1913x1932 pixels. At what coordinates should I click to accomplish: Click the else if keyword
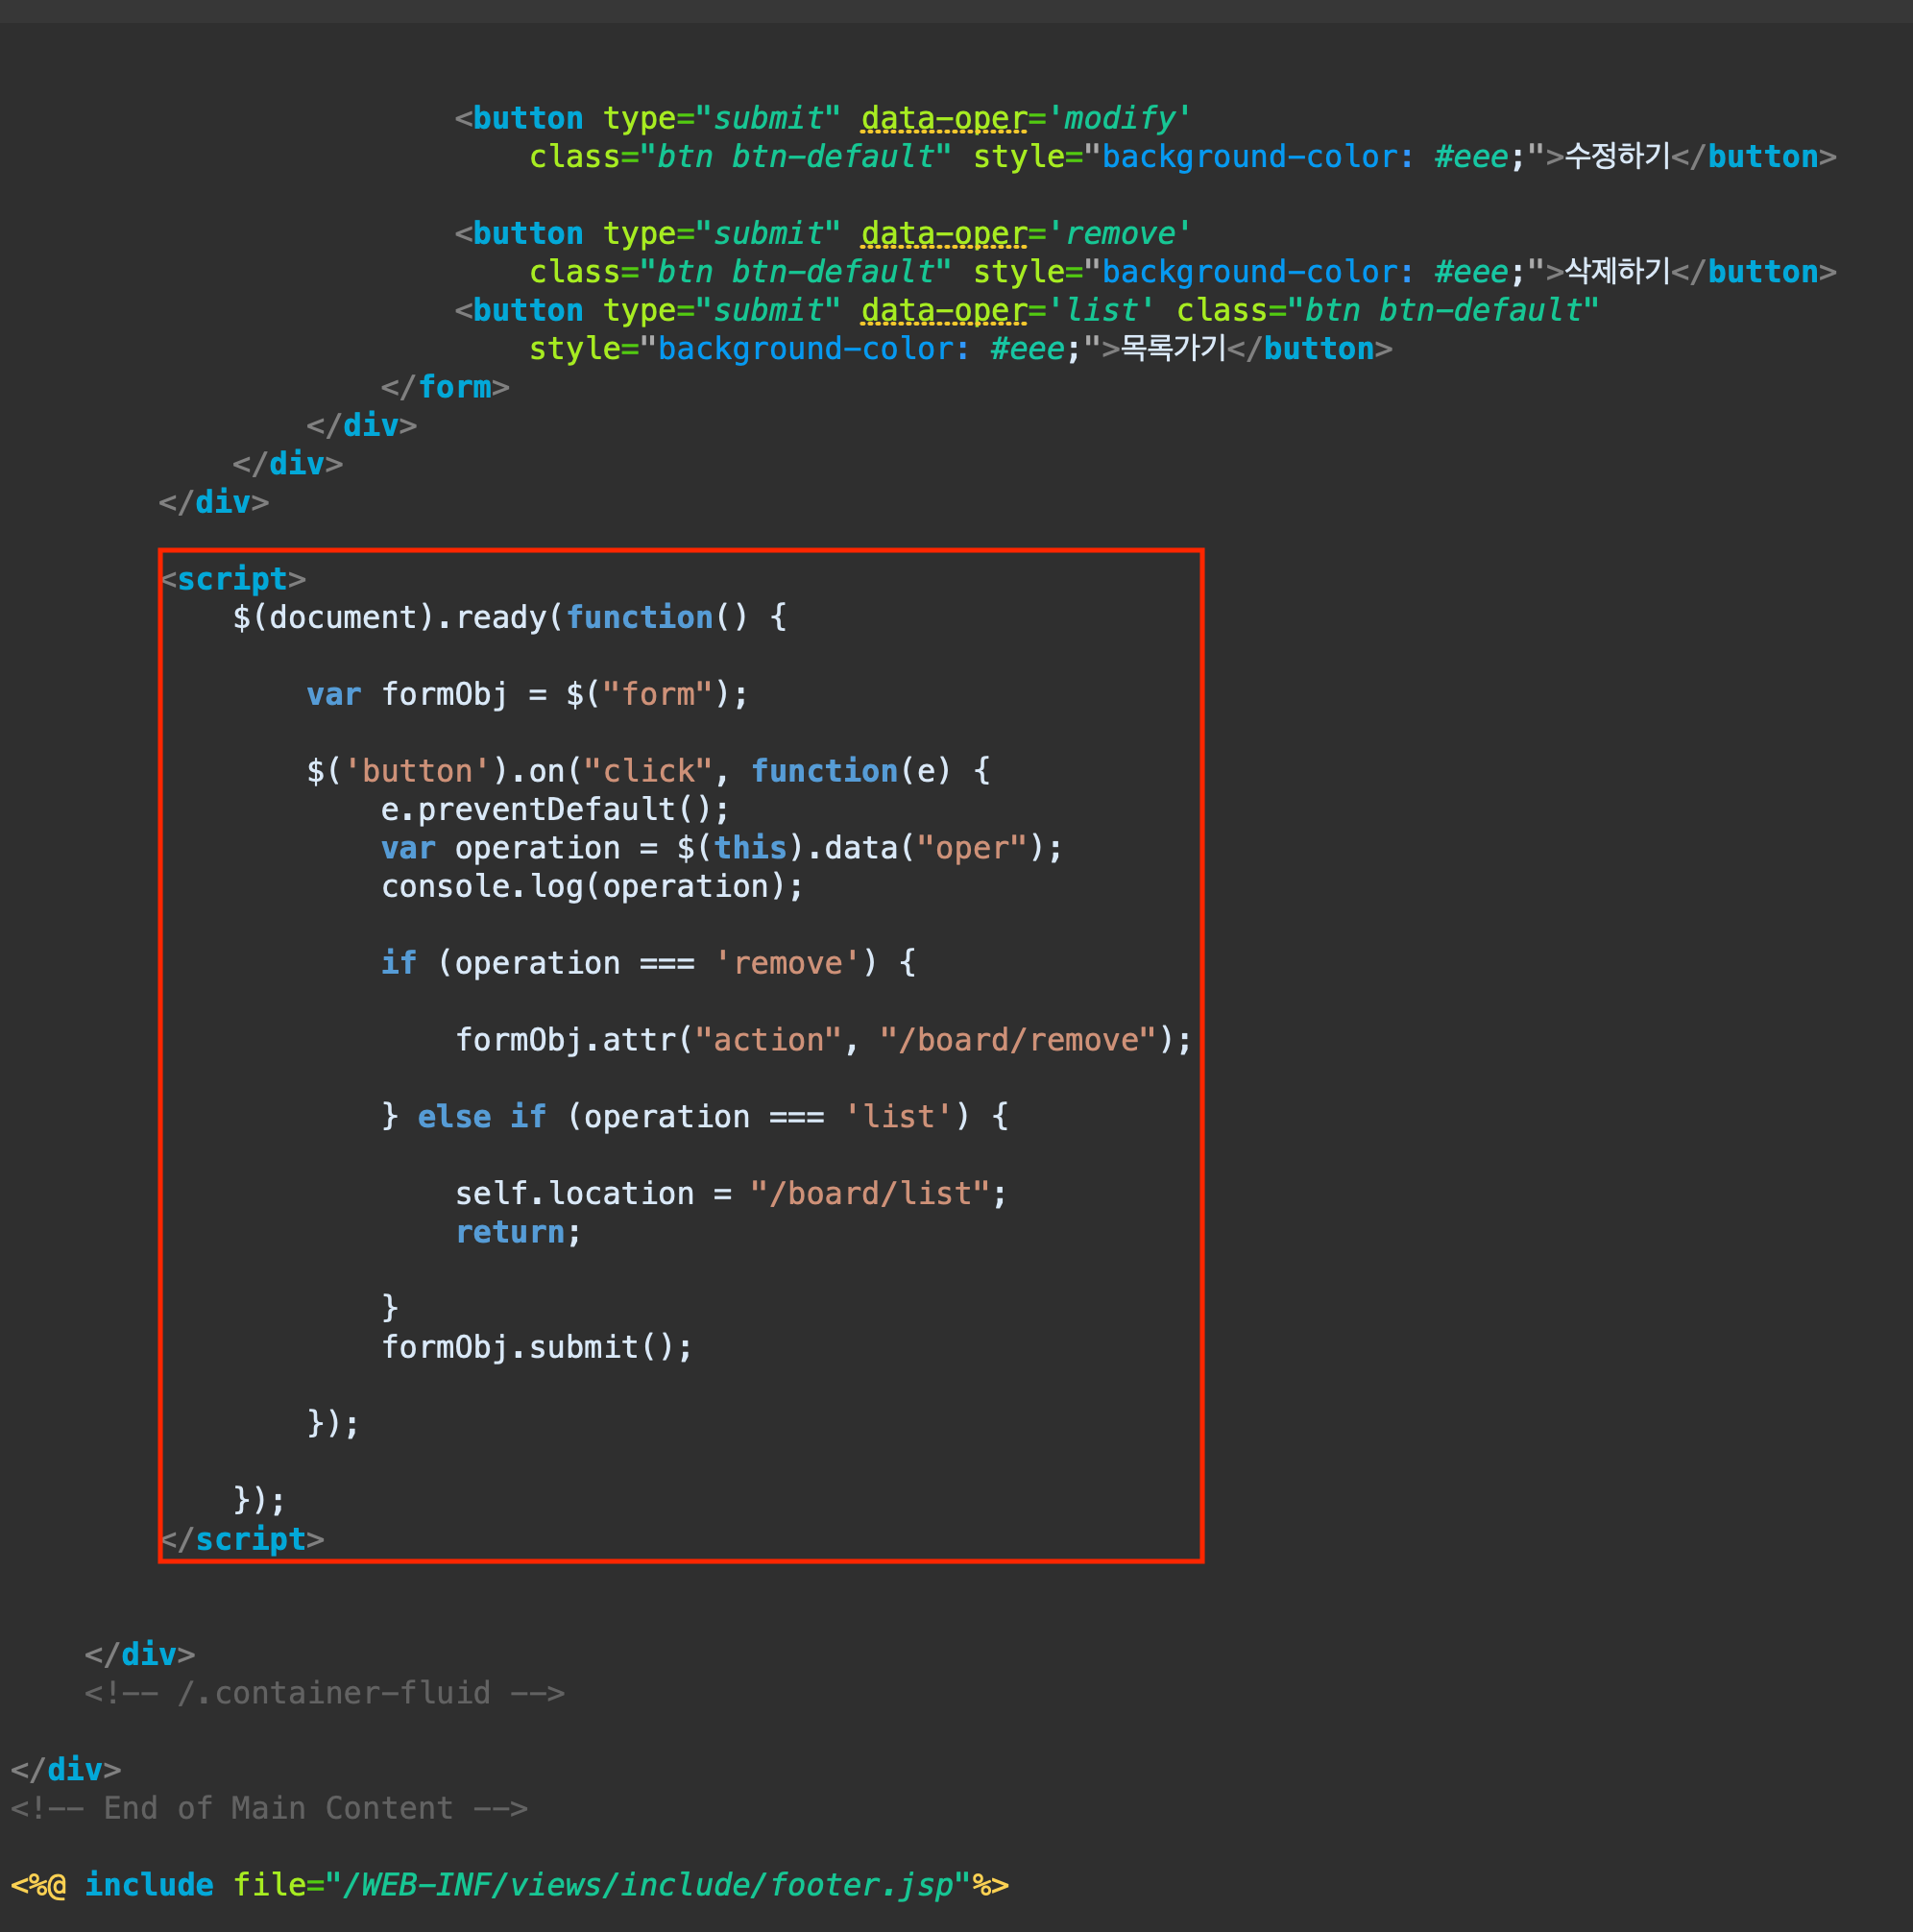click(481, 1116)
